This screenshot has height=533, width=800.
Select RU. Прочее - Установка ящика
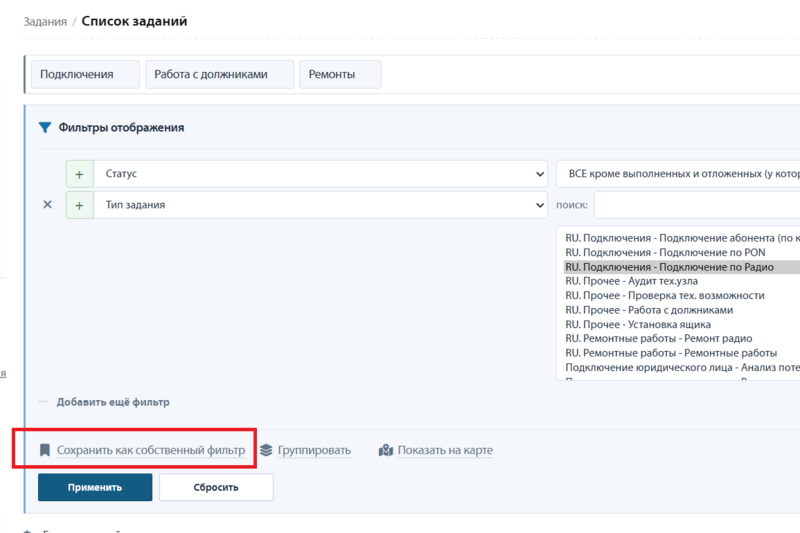(682, 324)
